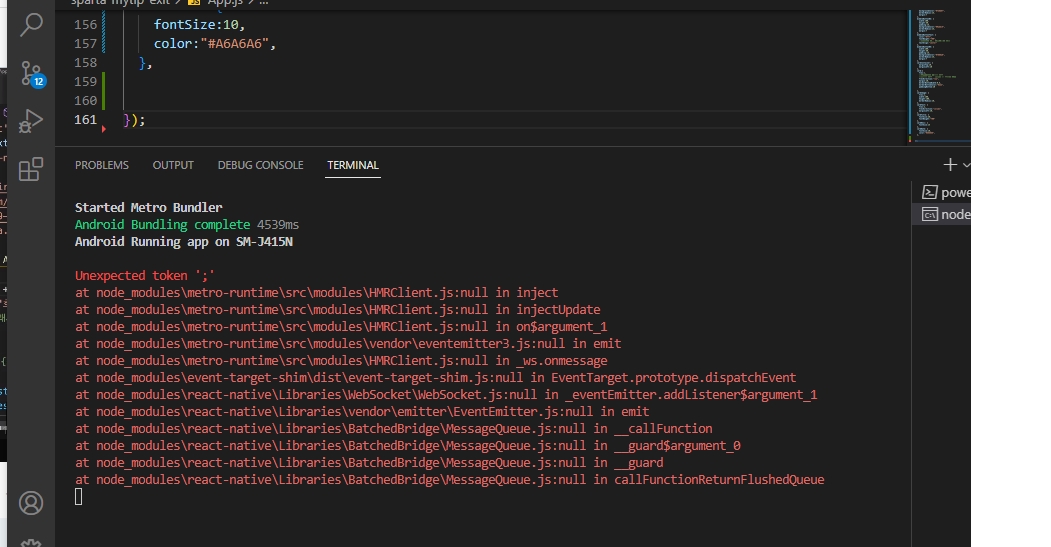Viewport: 1051px width, 547px height.
Task: Click line number 159 in gutter
Action: (86, 82)
